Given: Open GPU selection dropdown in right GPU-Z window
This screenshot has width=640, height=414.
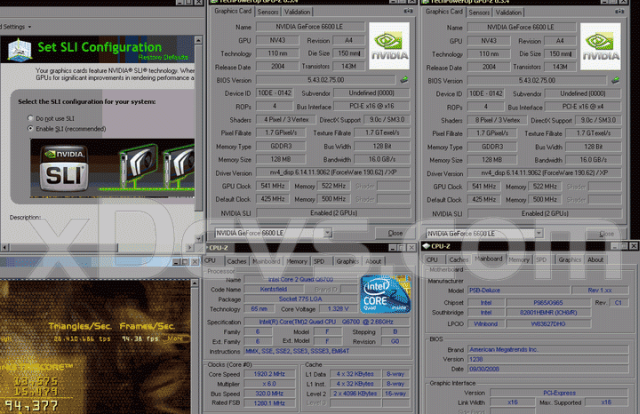Looking at the screenshot, I should coord(539,233).
